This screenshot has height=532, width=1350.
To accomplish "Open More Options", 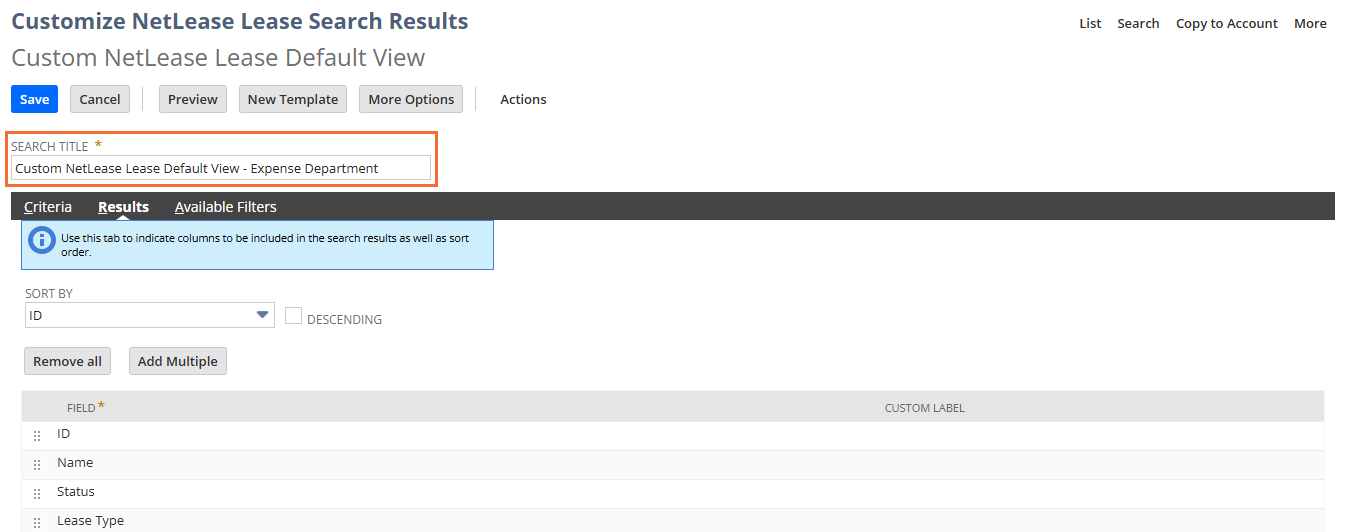I will click(411, 99).
